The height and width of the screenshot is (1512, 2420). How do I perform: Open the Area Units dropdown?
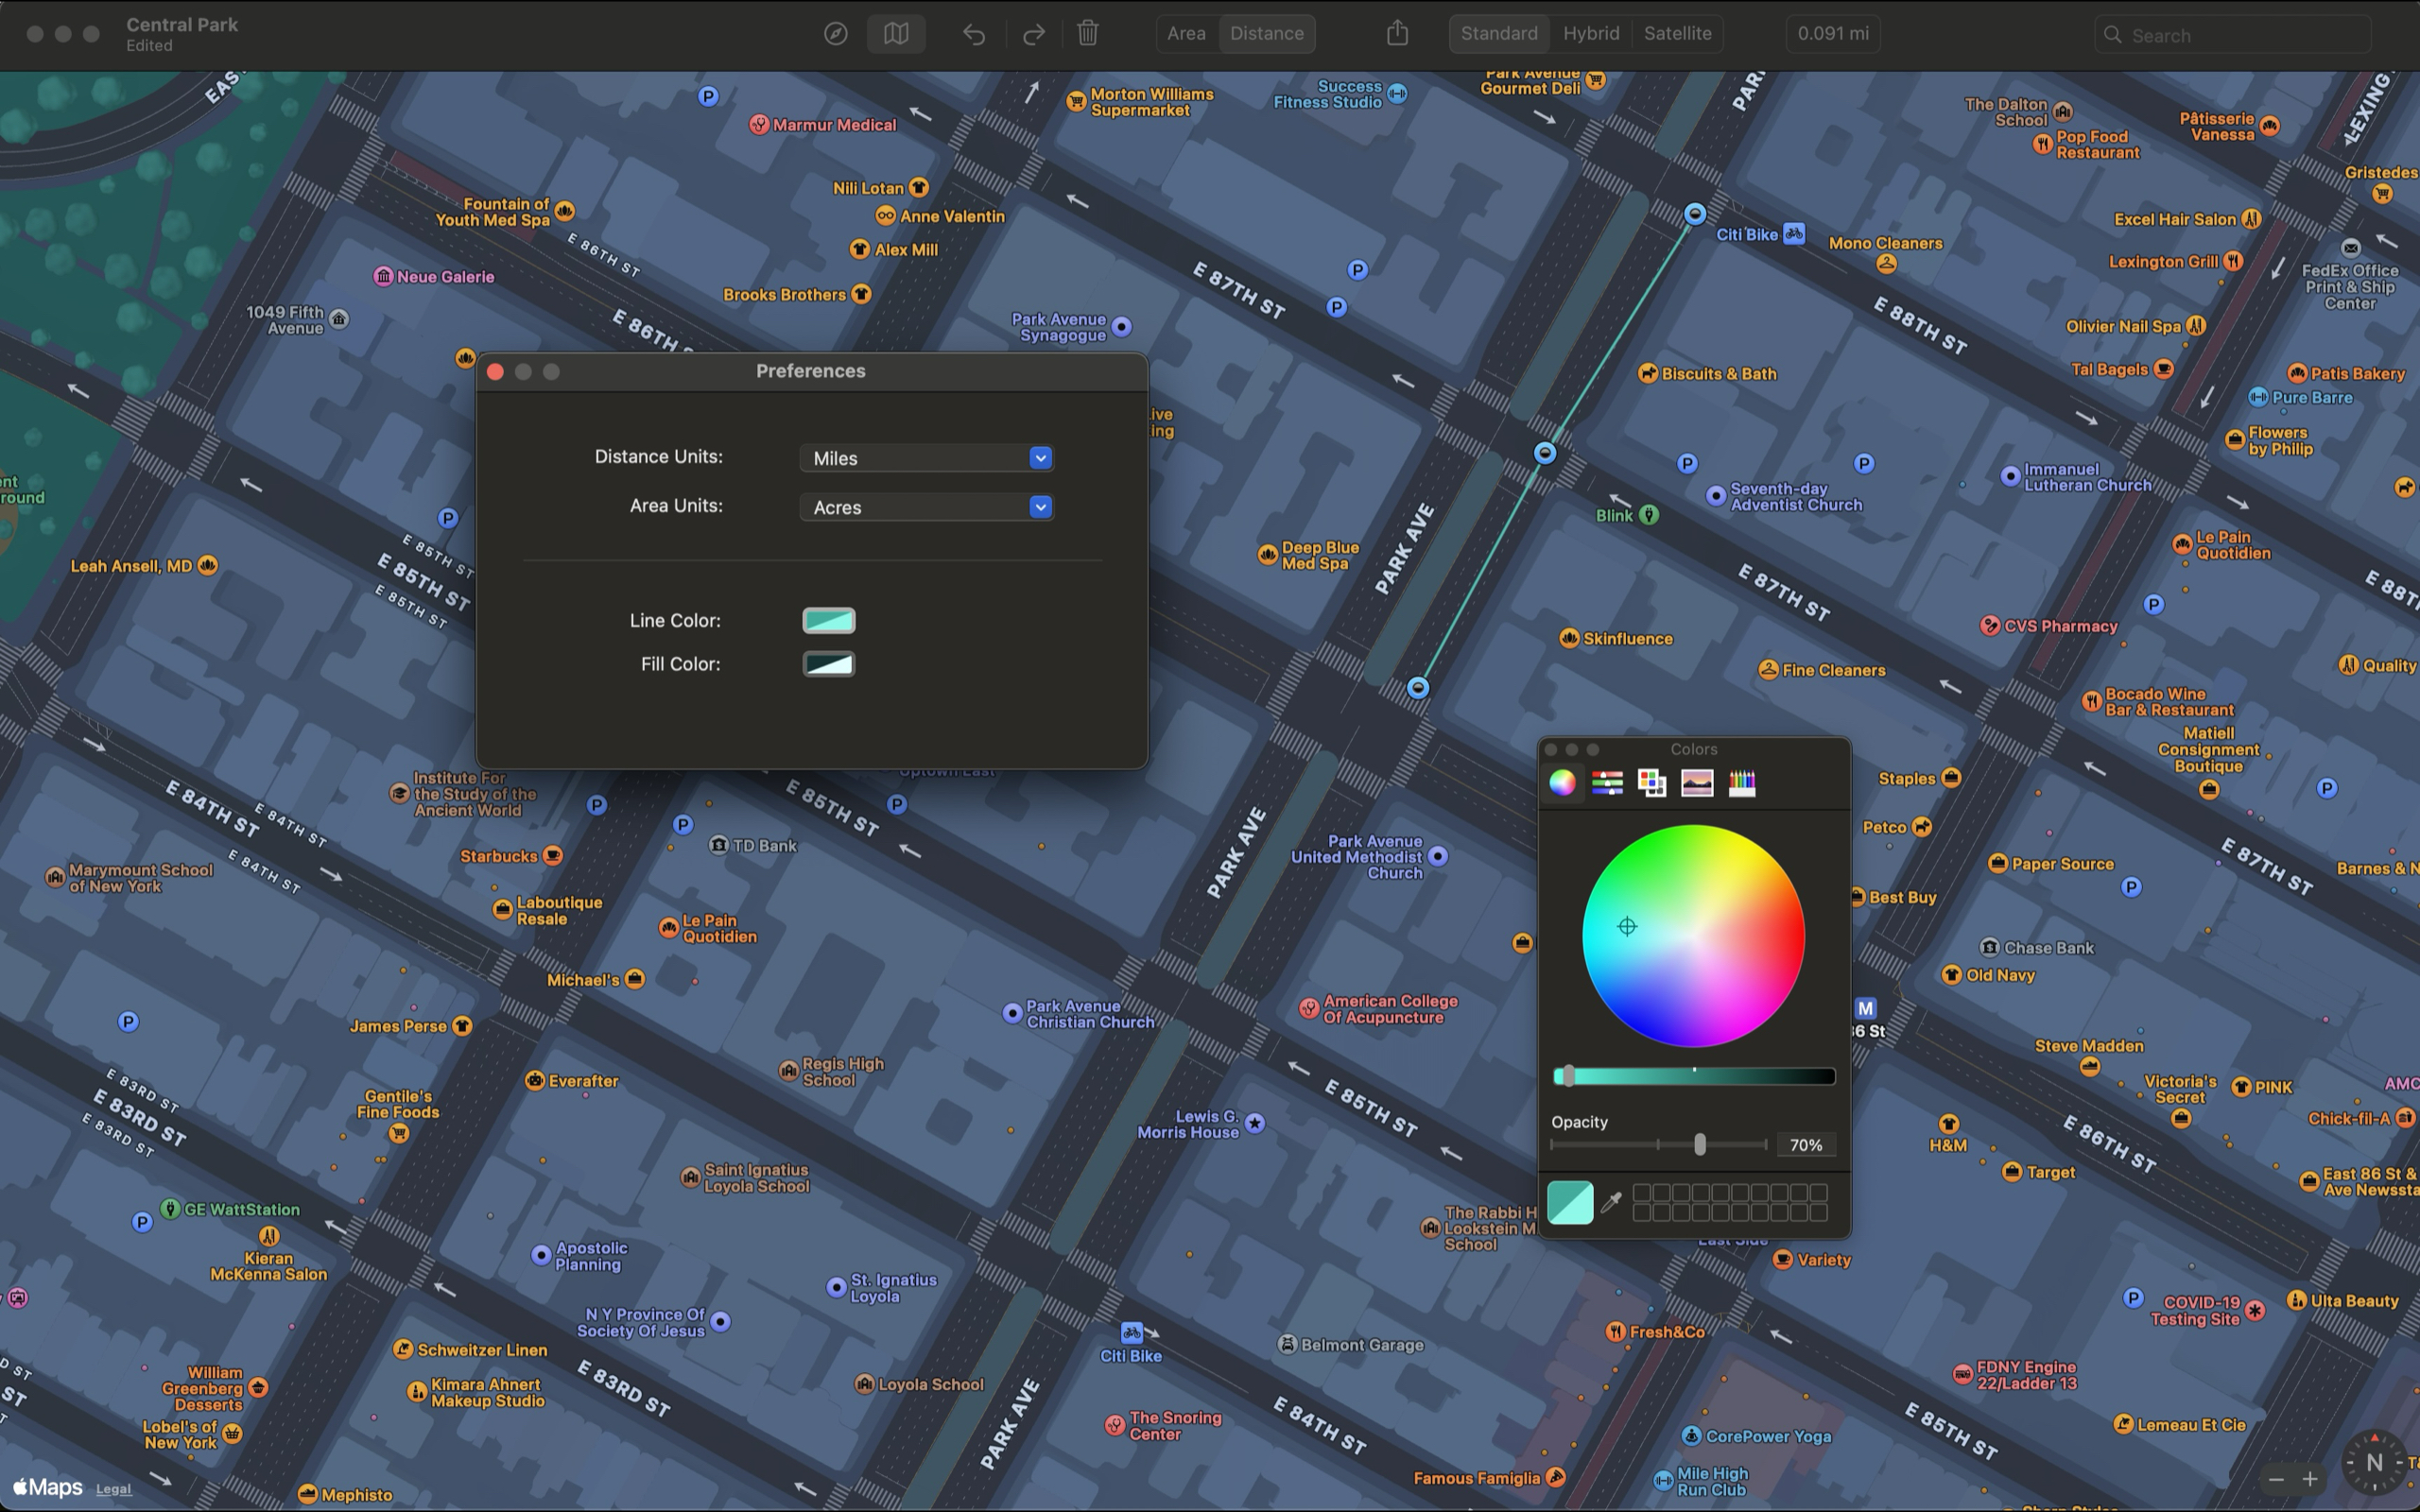click(927, 507)
